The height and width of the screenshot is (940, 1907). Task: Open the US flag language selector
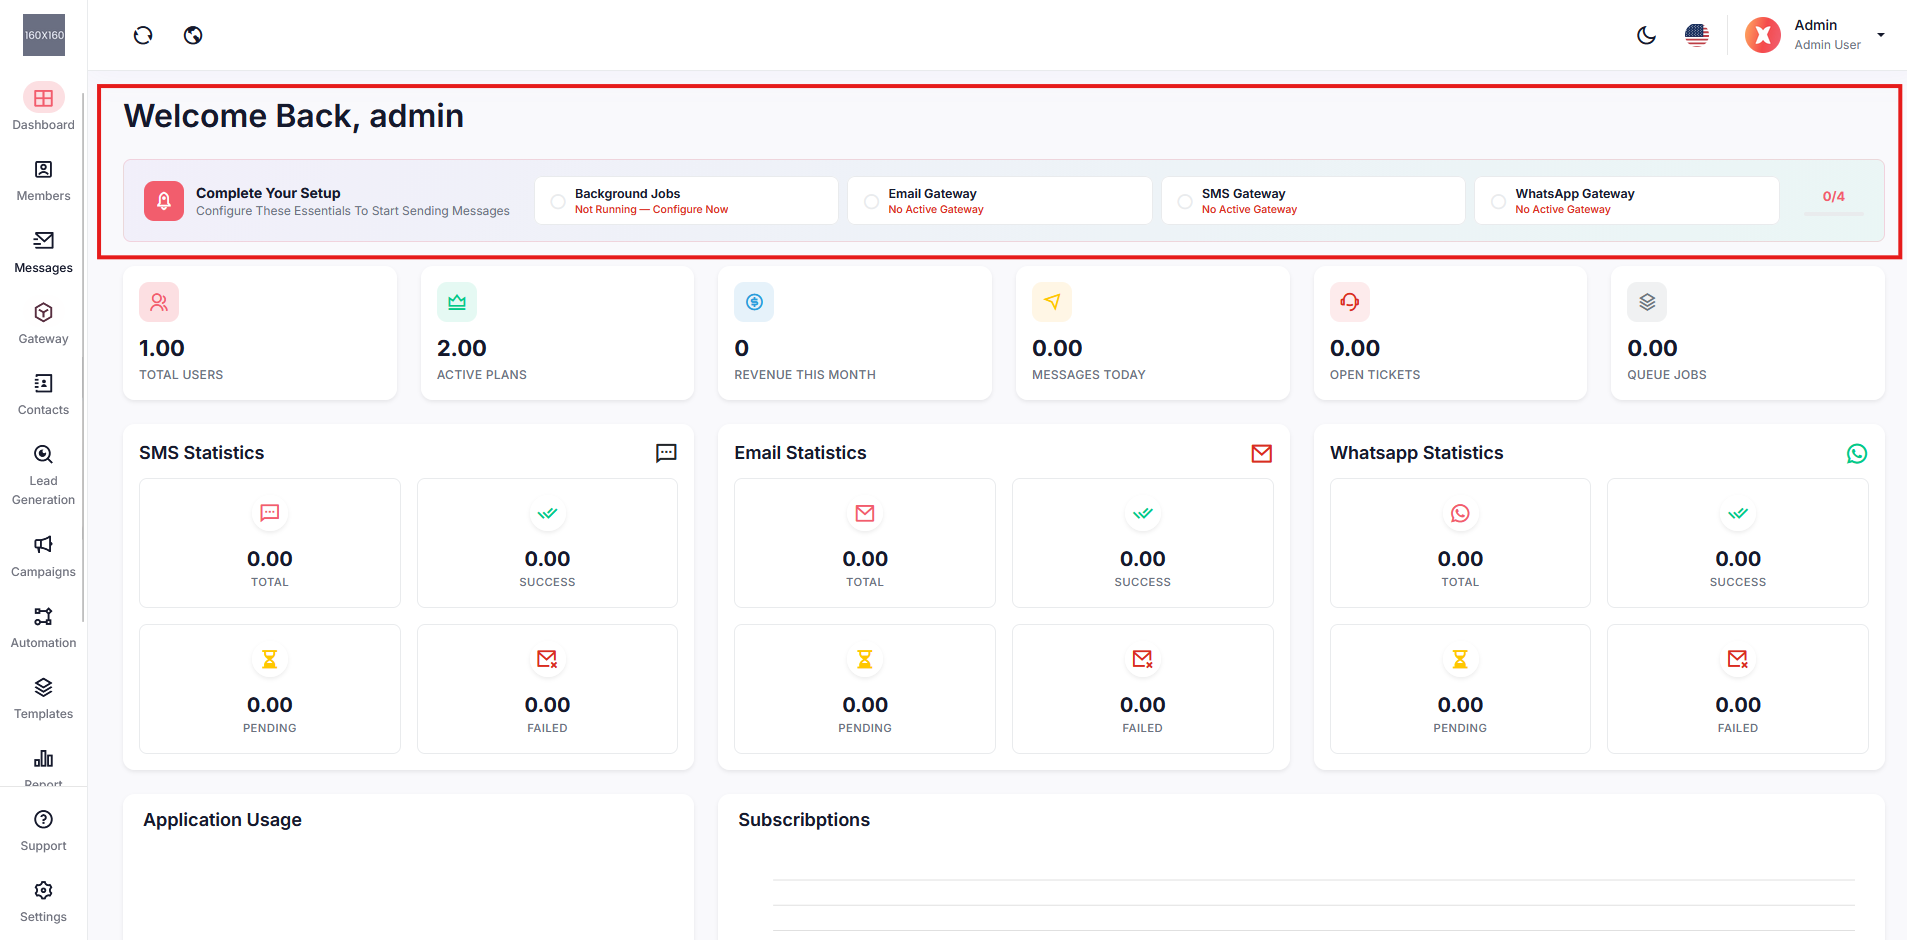click(x=1696, y=35)
